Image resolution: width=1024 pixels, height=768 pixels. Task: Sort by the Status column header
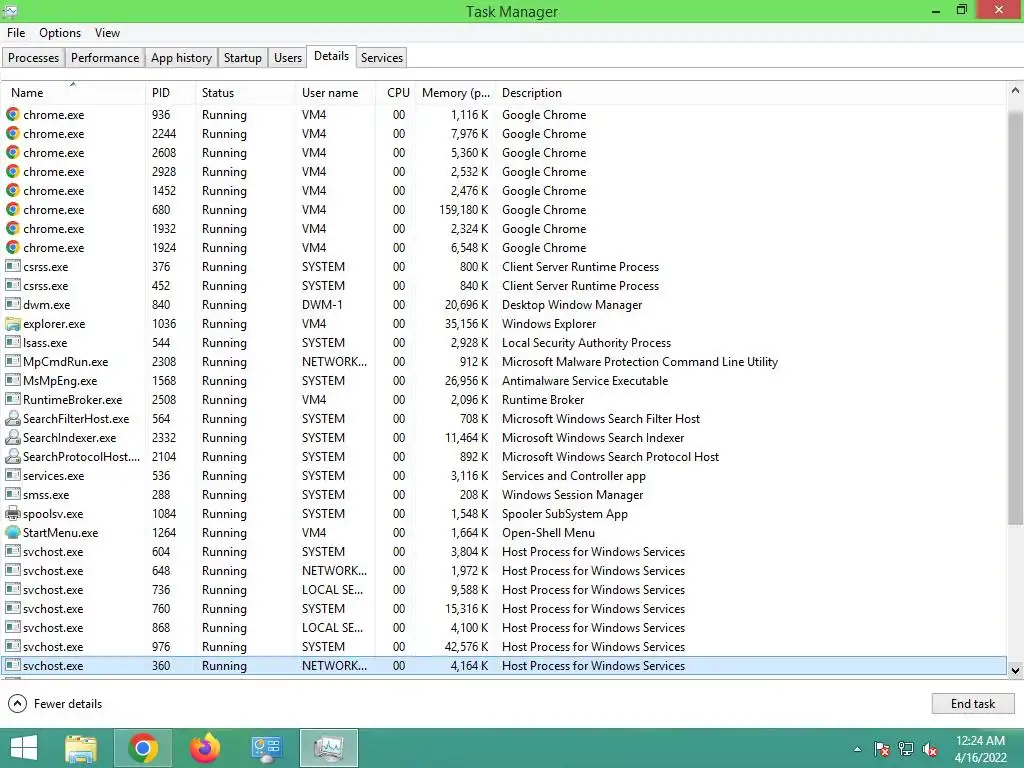(x=246, y=93)
